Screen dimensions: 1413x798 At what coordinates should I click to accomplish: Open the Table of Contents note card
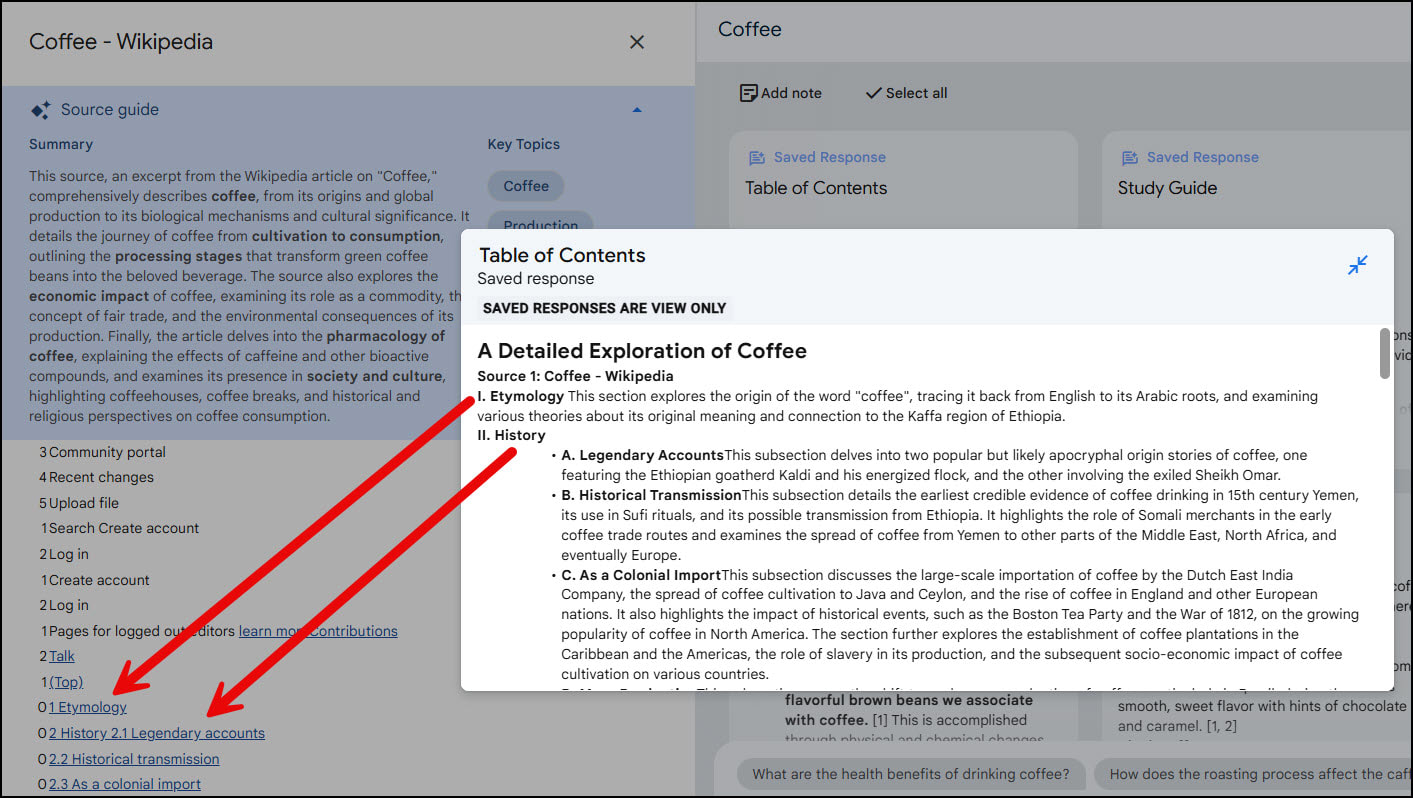click(x=903, y=182)
